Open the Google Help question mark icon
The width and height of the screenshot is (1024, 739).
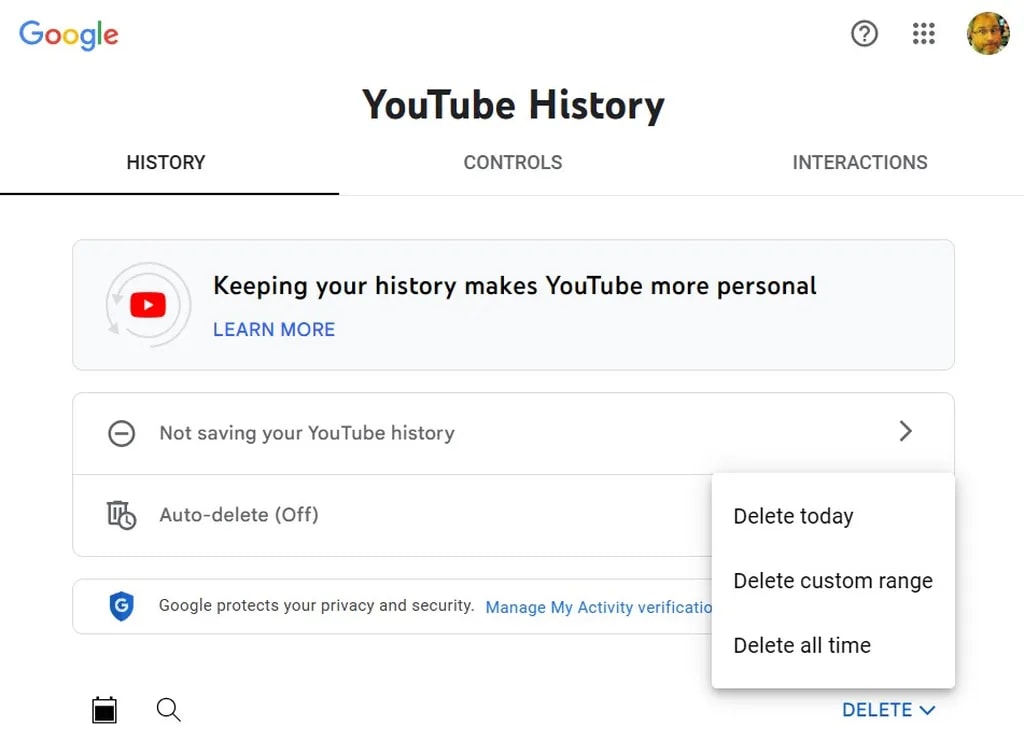pos(864,34)
